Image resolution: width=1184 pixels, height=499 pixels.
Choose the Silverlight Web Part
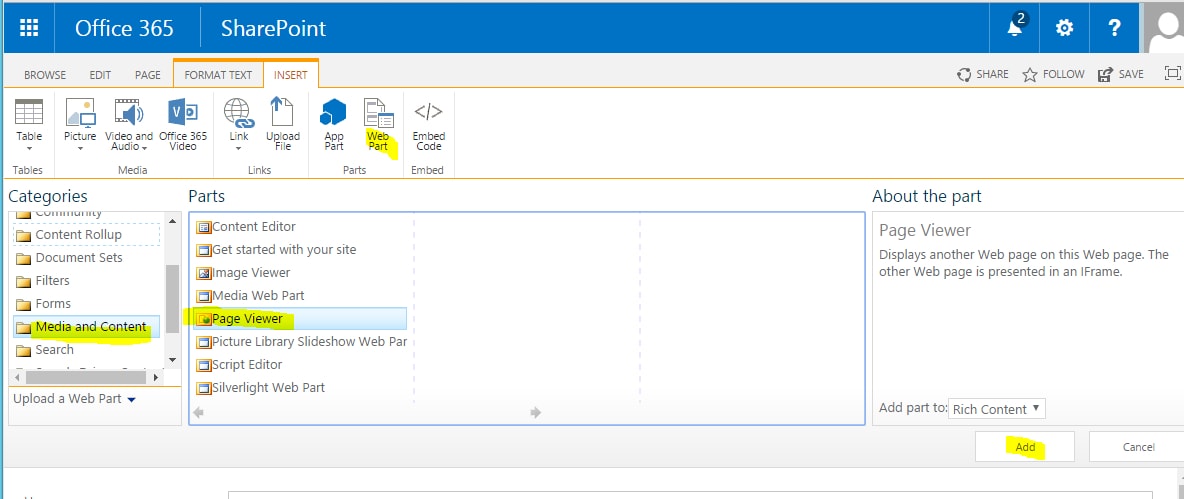tap(261, 387)
